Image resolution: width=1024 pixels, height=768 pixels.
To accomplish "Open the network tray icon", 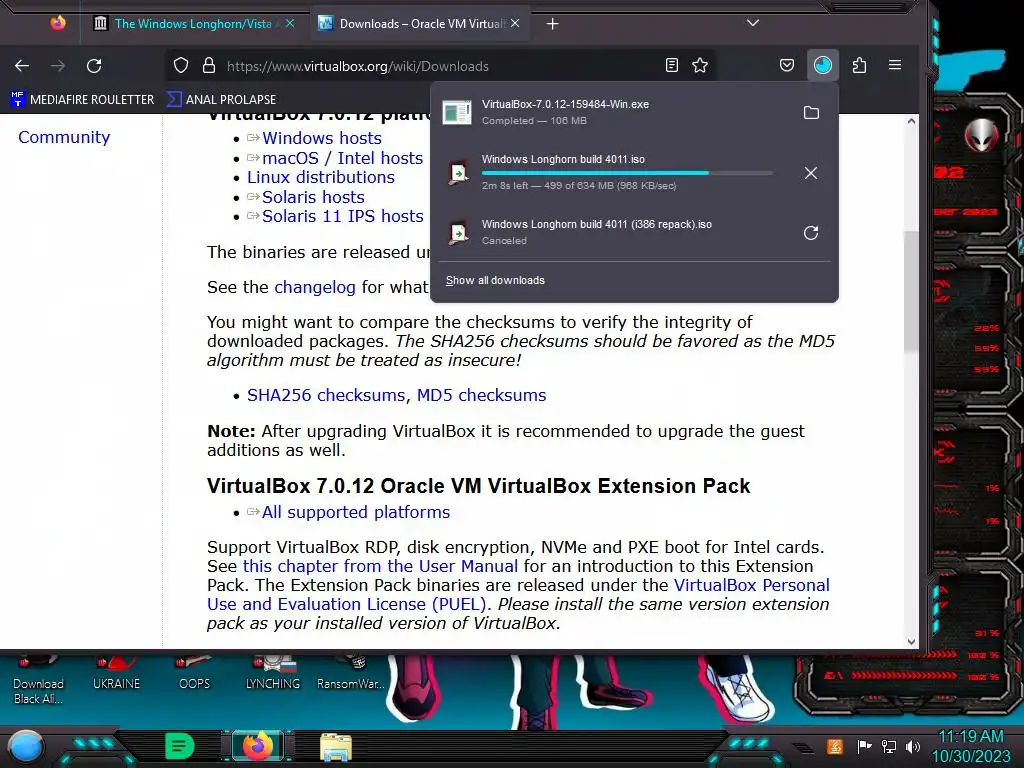I will pyautogui.click(x=889, y=746).
